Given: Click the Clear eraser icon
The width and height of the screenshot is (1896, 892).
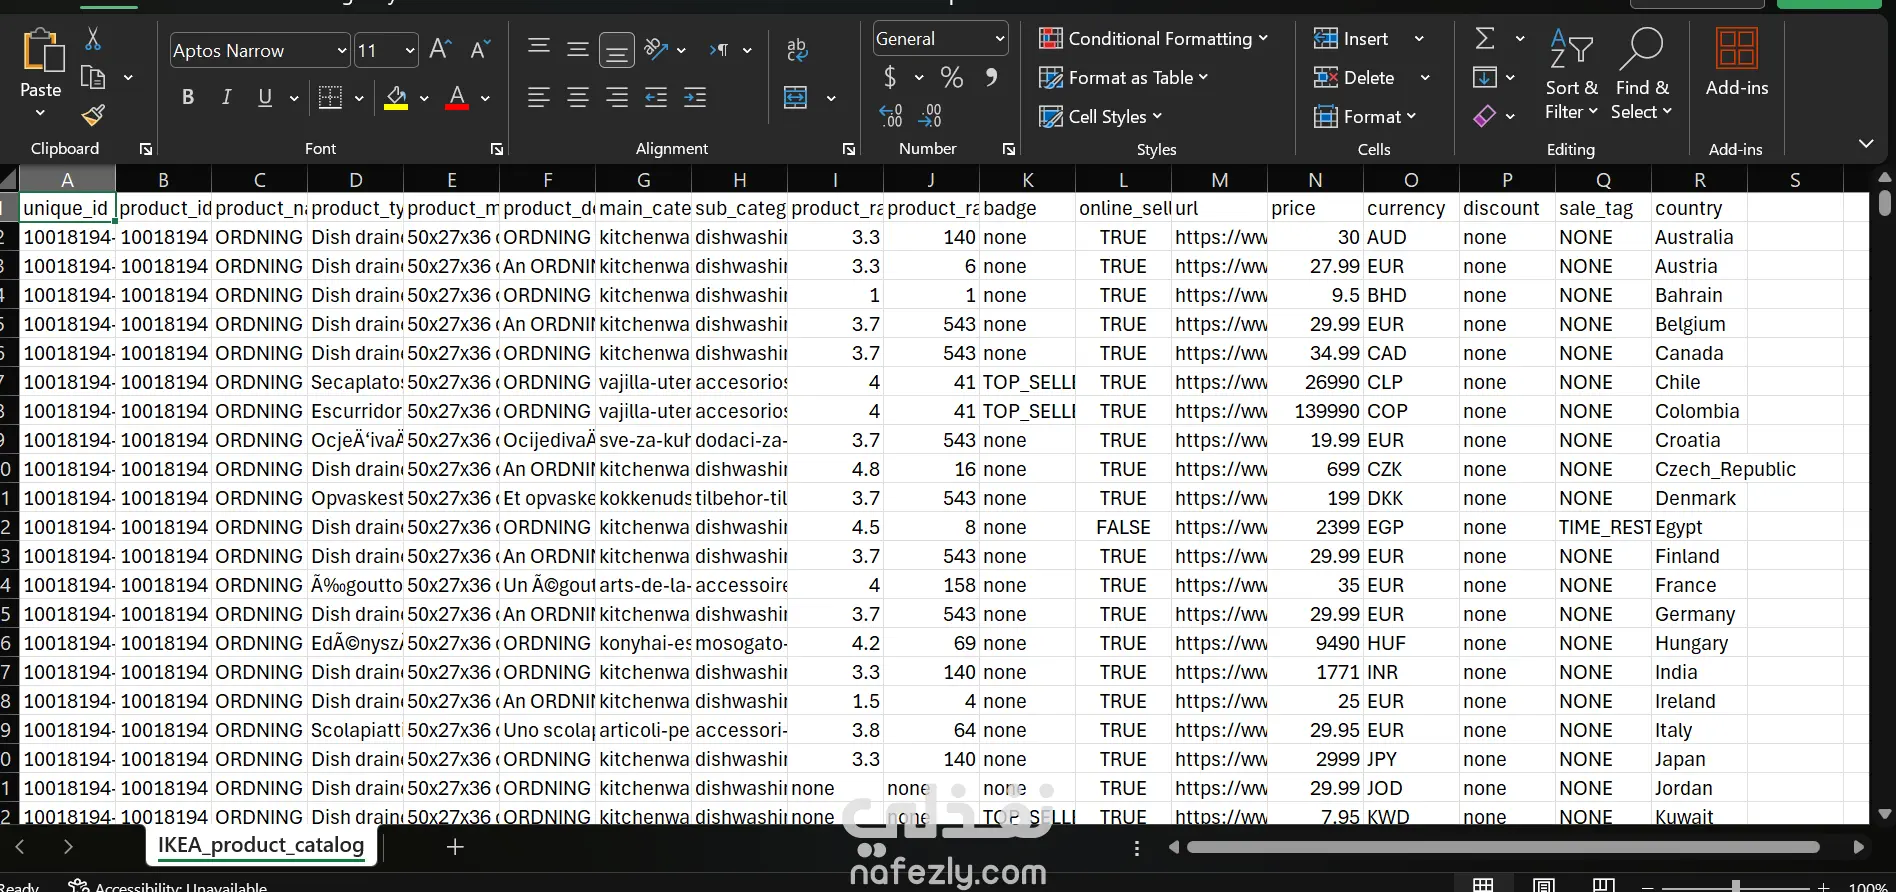Looking at the screenshot, I should click(1485, 116).
